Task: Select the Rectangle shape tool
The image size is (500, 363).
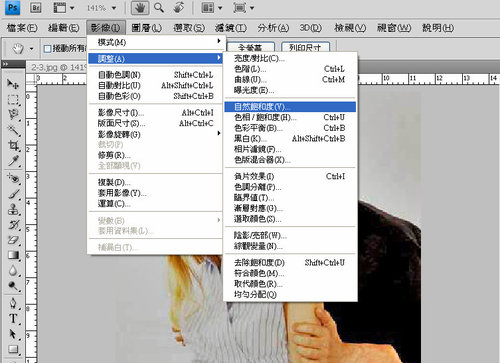Action: [13, 349]
